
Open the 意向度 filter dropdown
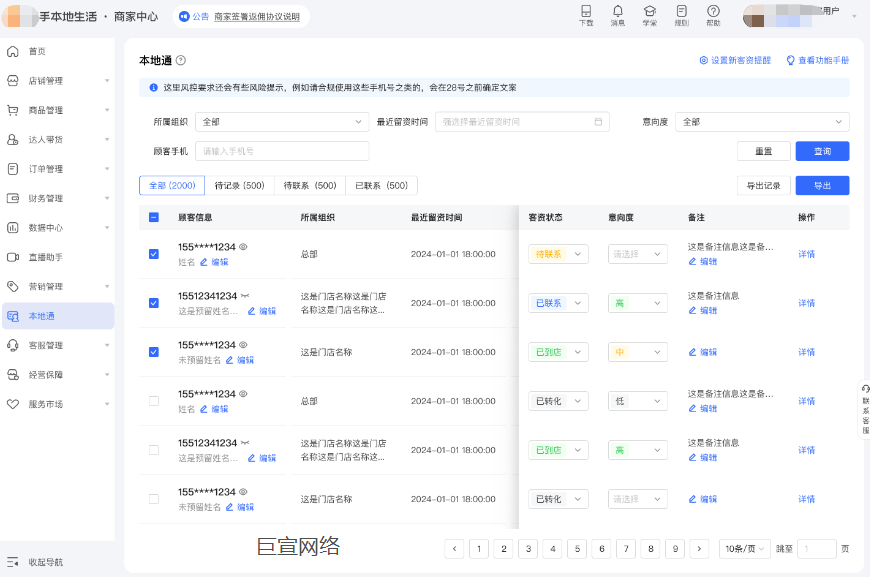[x=762, y=120]
